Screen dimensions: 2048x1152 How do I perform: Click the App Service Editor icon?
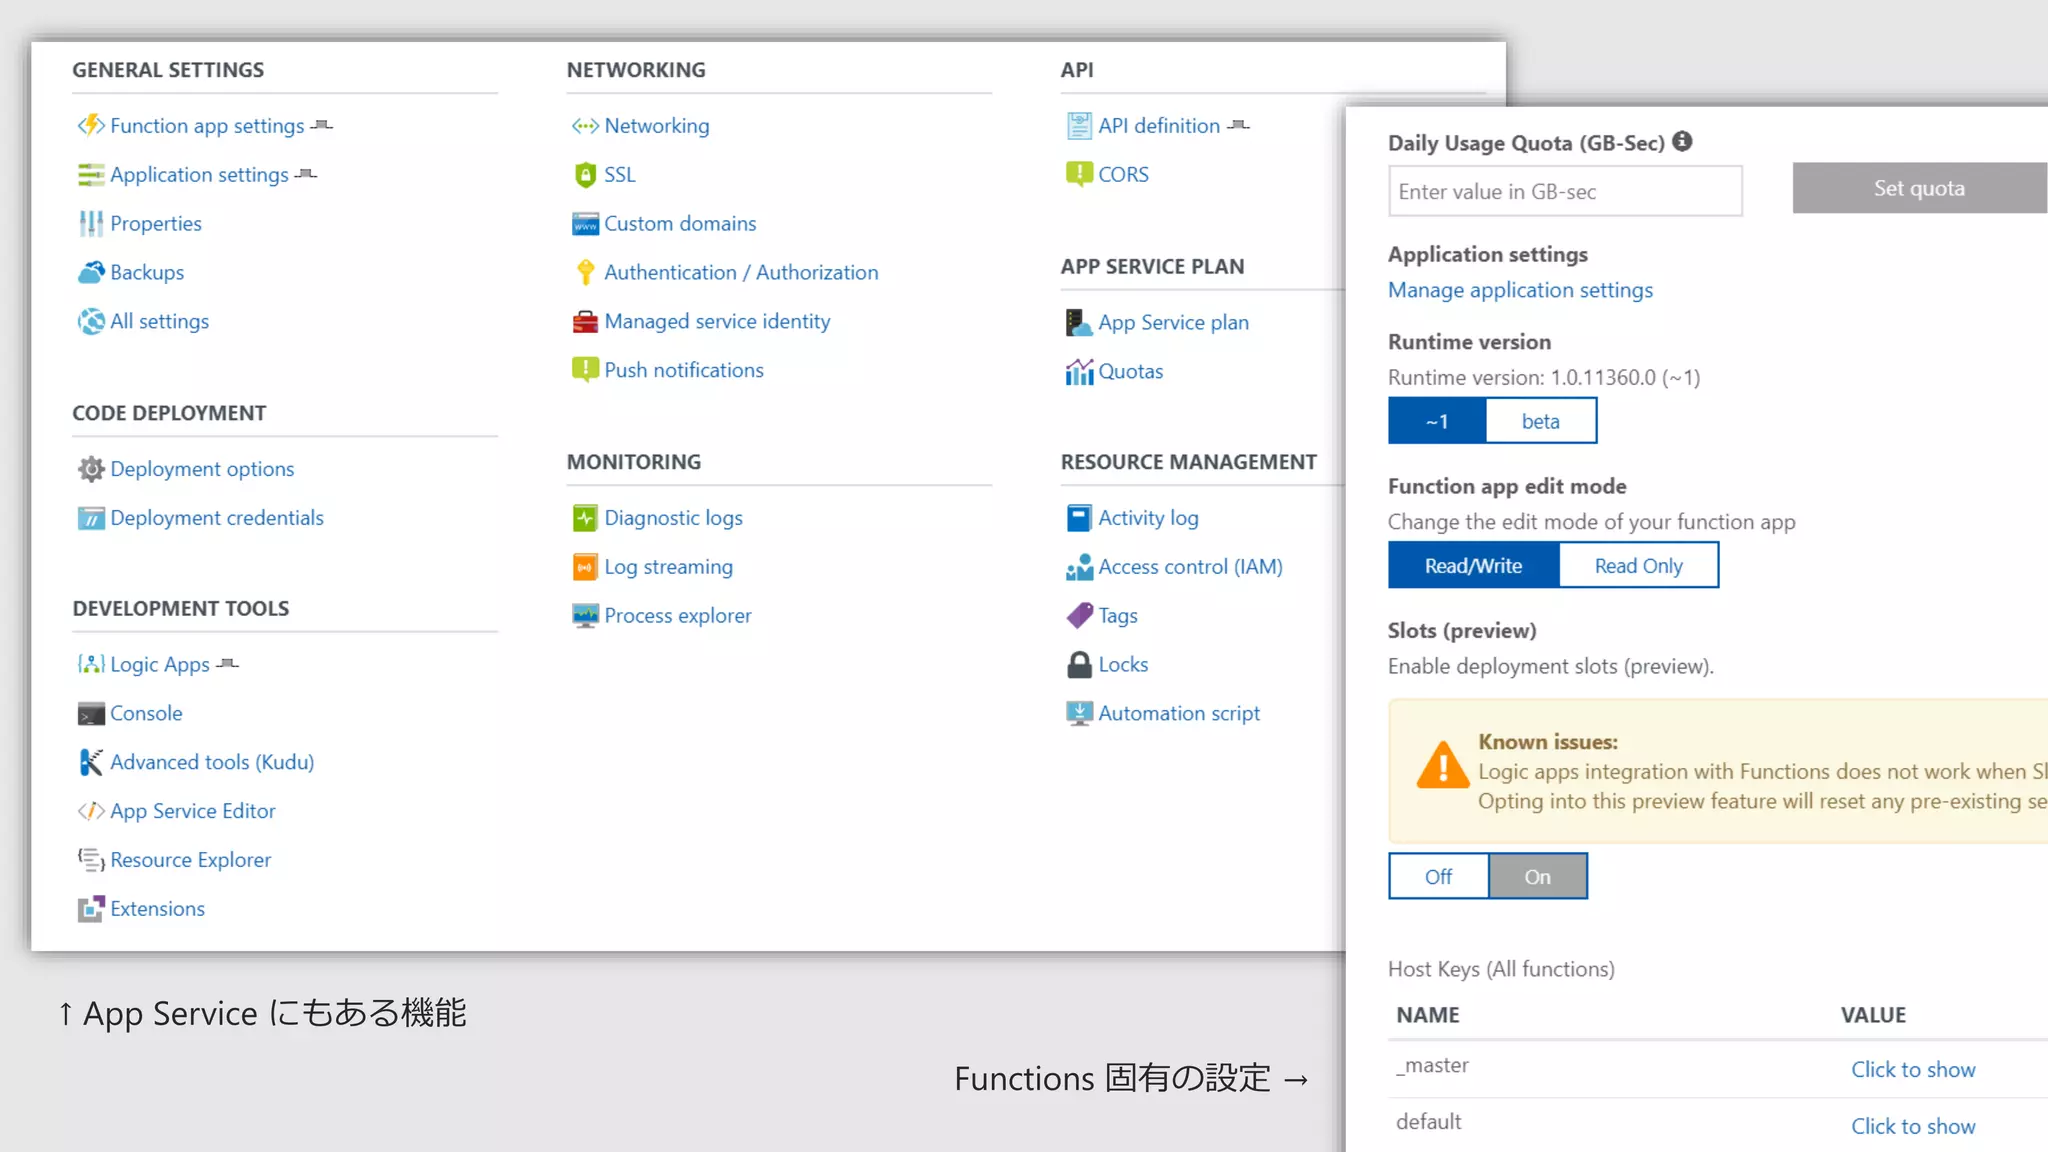point(91,811)
